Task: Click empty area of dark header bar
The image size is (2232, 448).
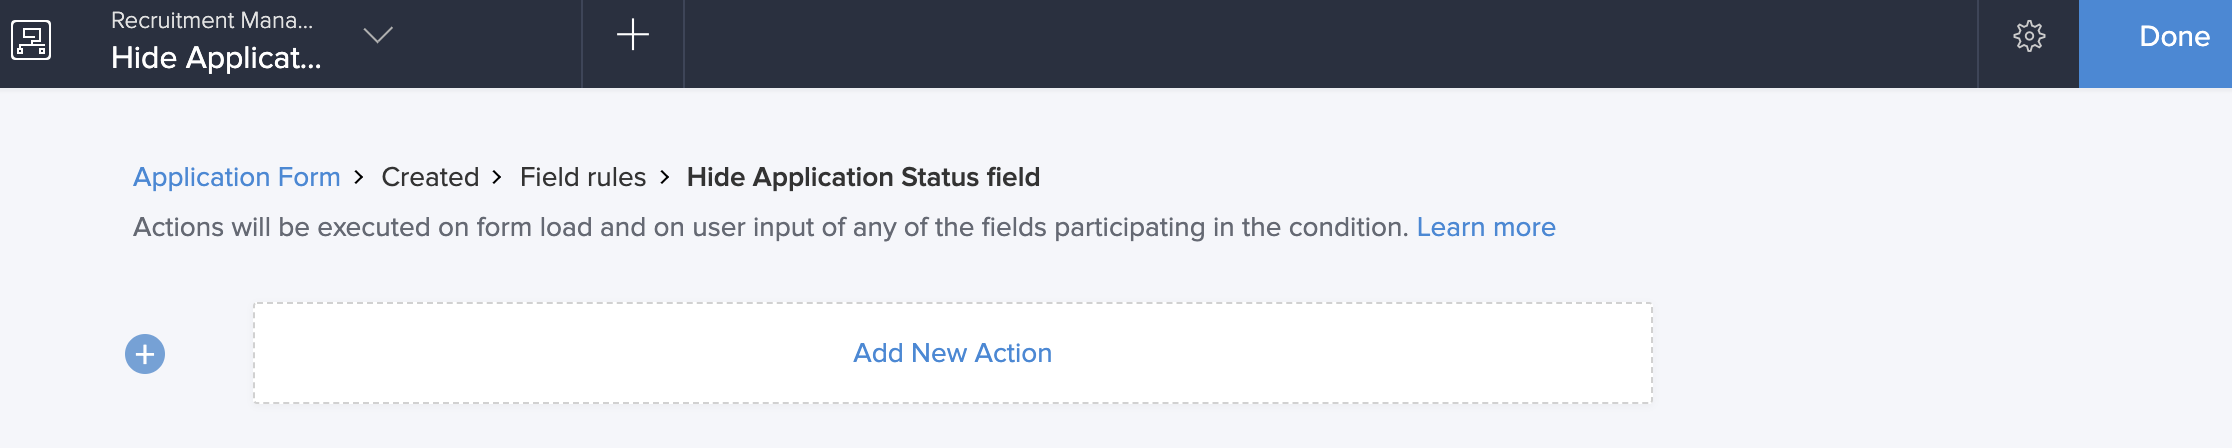Action: (1300, 44)
